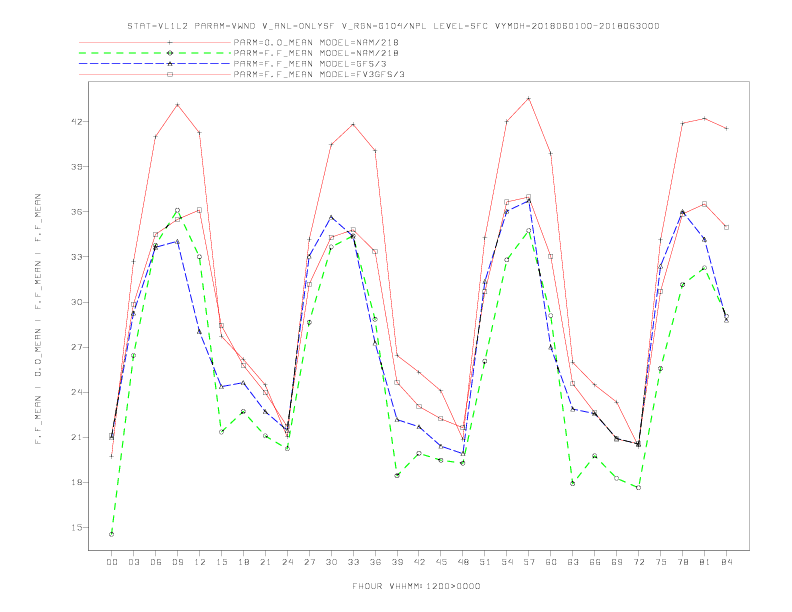Click x-axis forecast hour label 27
The height and width of the screenshot is (612, 792).
click(x=309, y=562)
